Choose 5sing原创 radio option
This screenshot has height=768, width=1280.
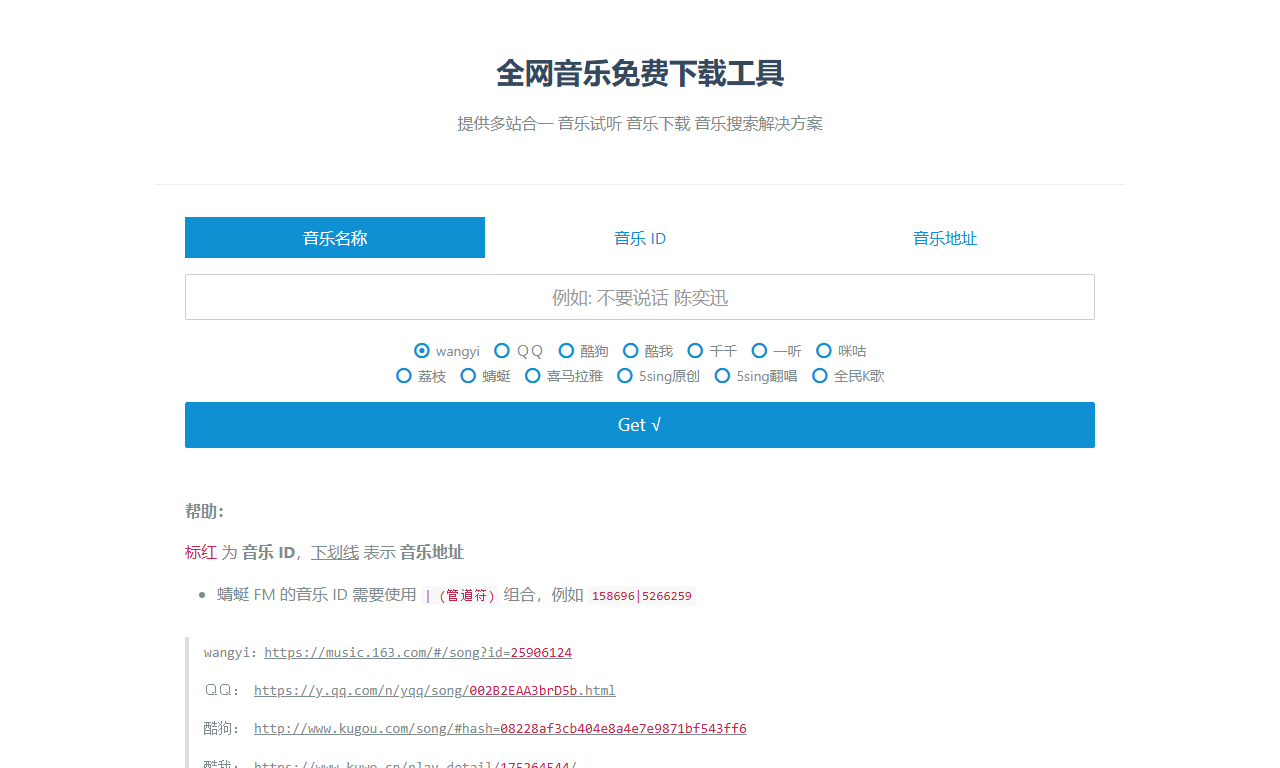click(x=659, y=376)
